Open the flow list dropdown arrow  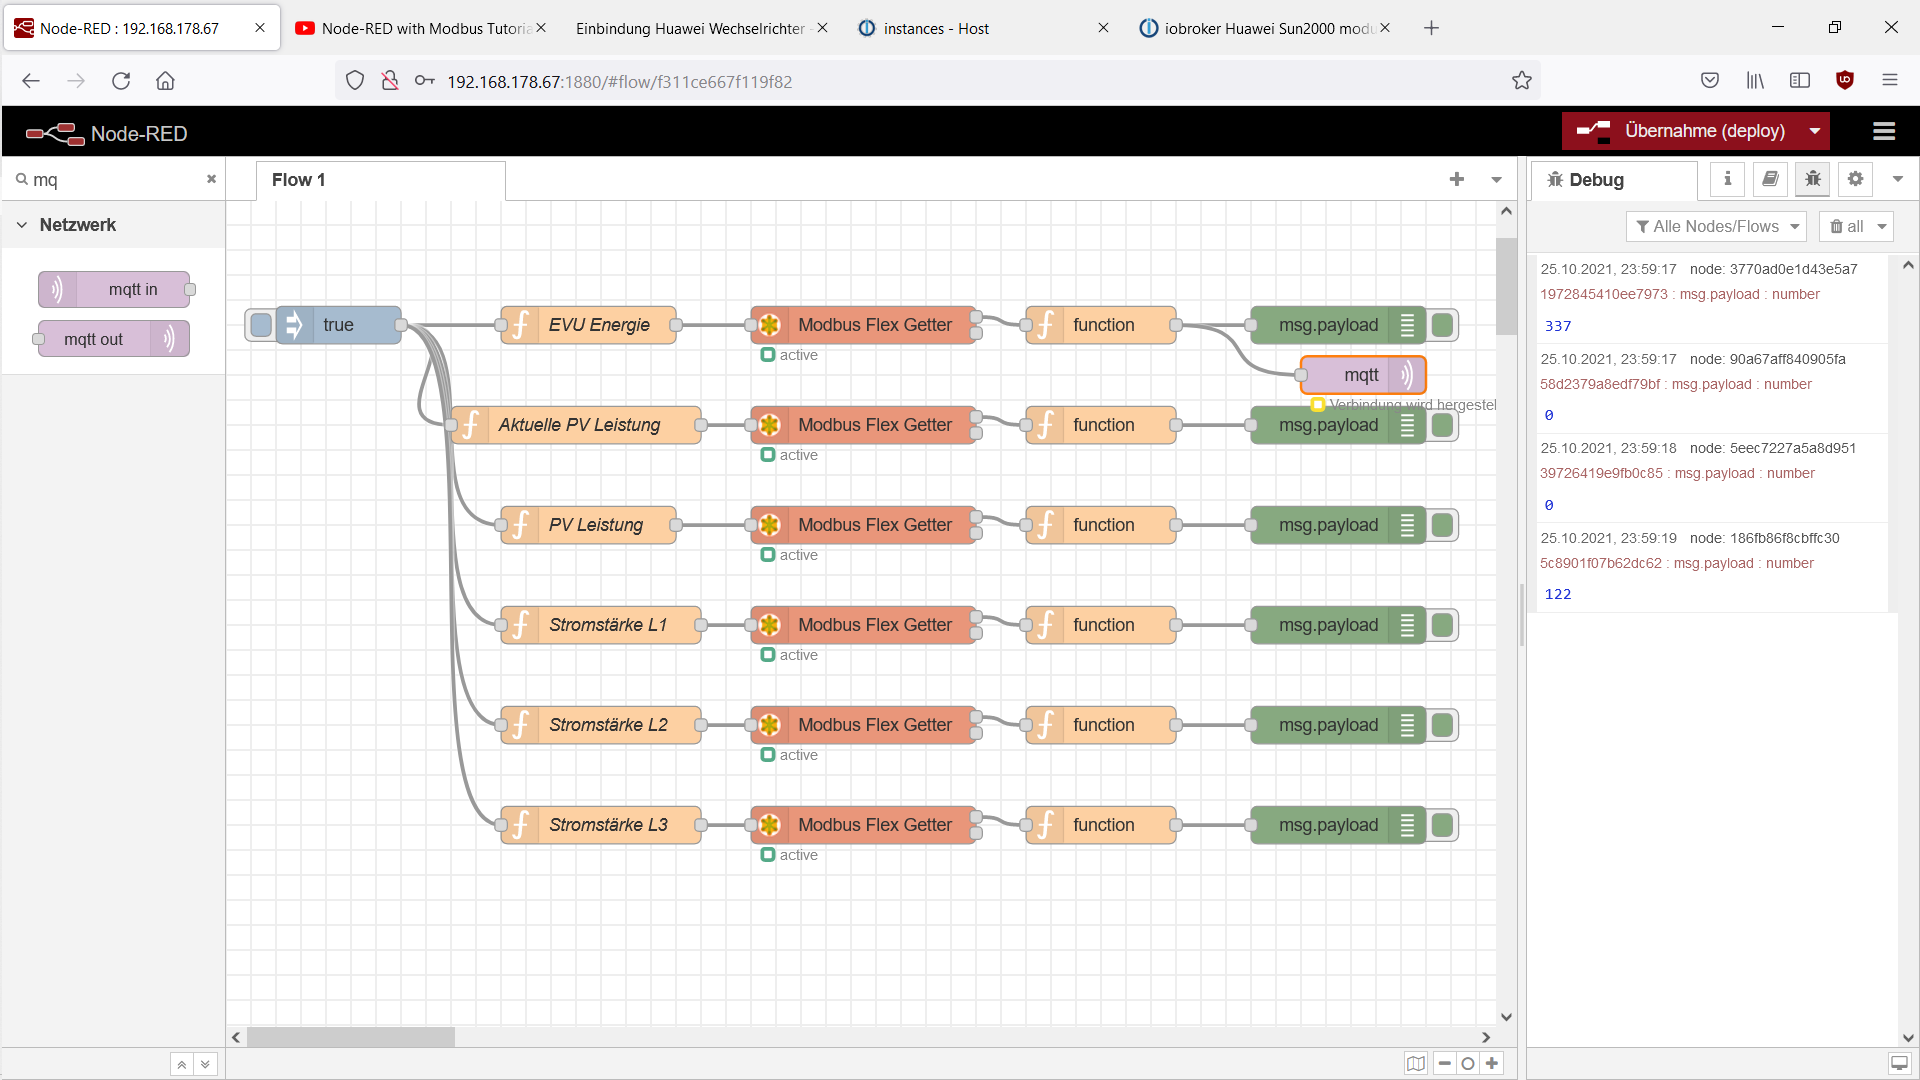[x=1497, y=180]
